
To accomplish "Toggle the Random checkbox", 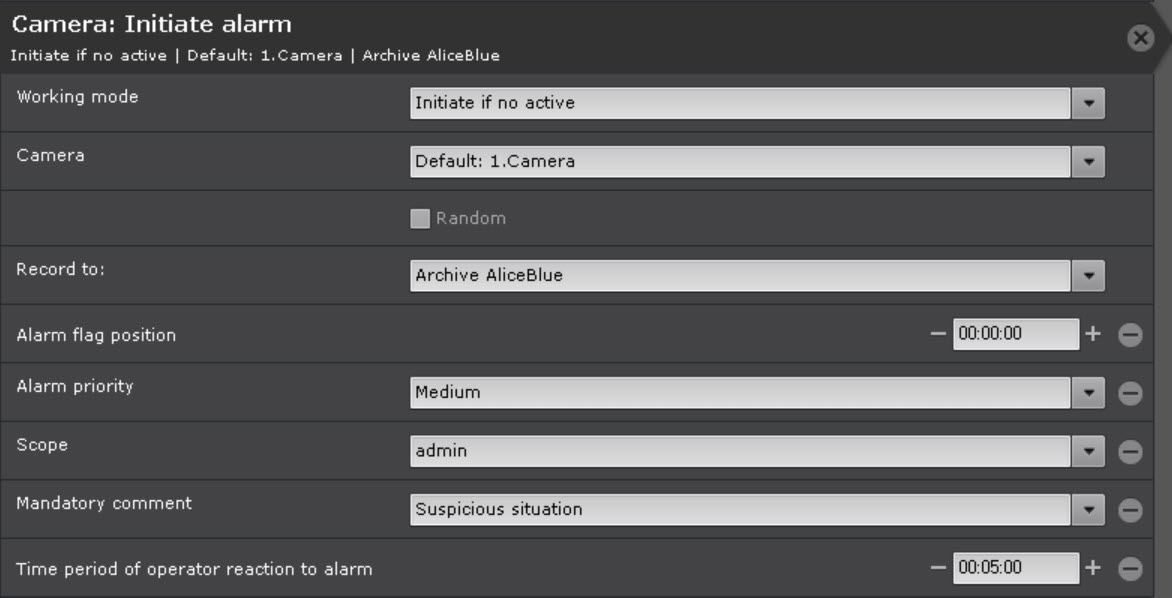I will click(x=420, y=219).
